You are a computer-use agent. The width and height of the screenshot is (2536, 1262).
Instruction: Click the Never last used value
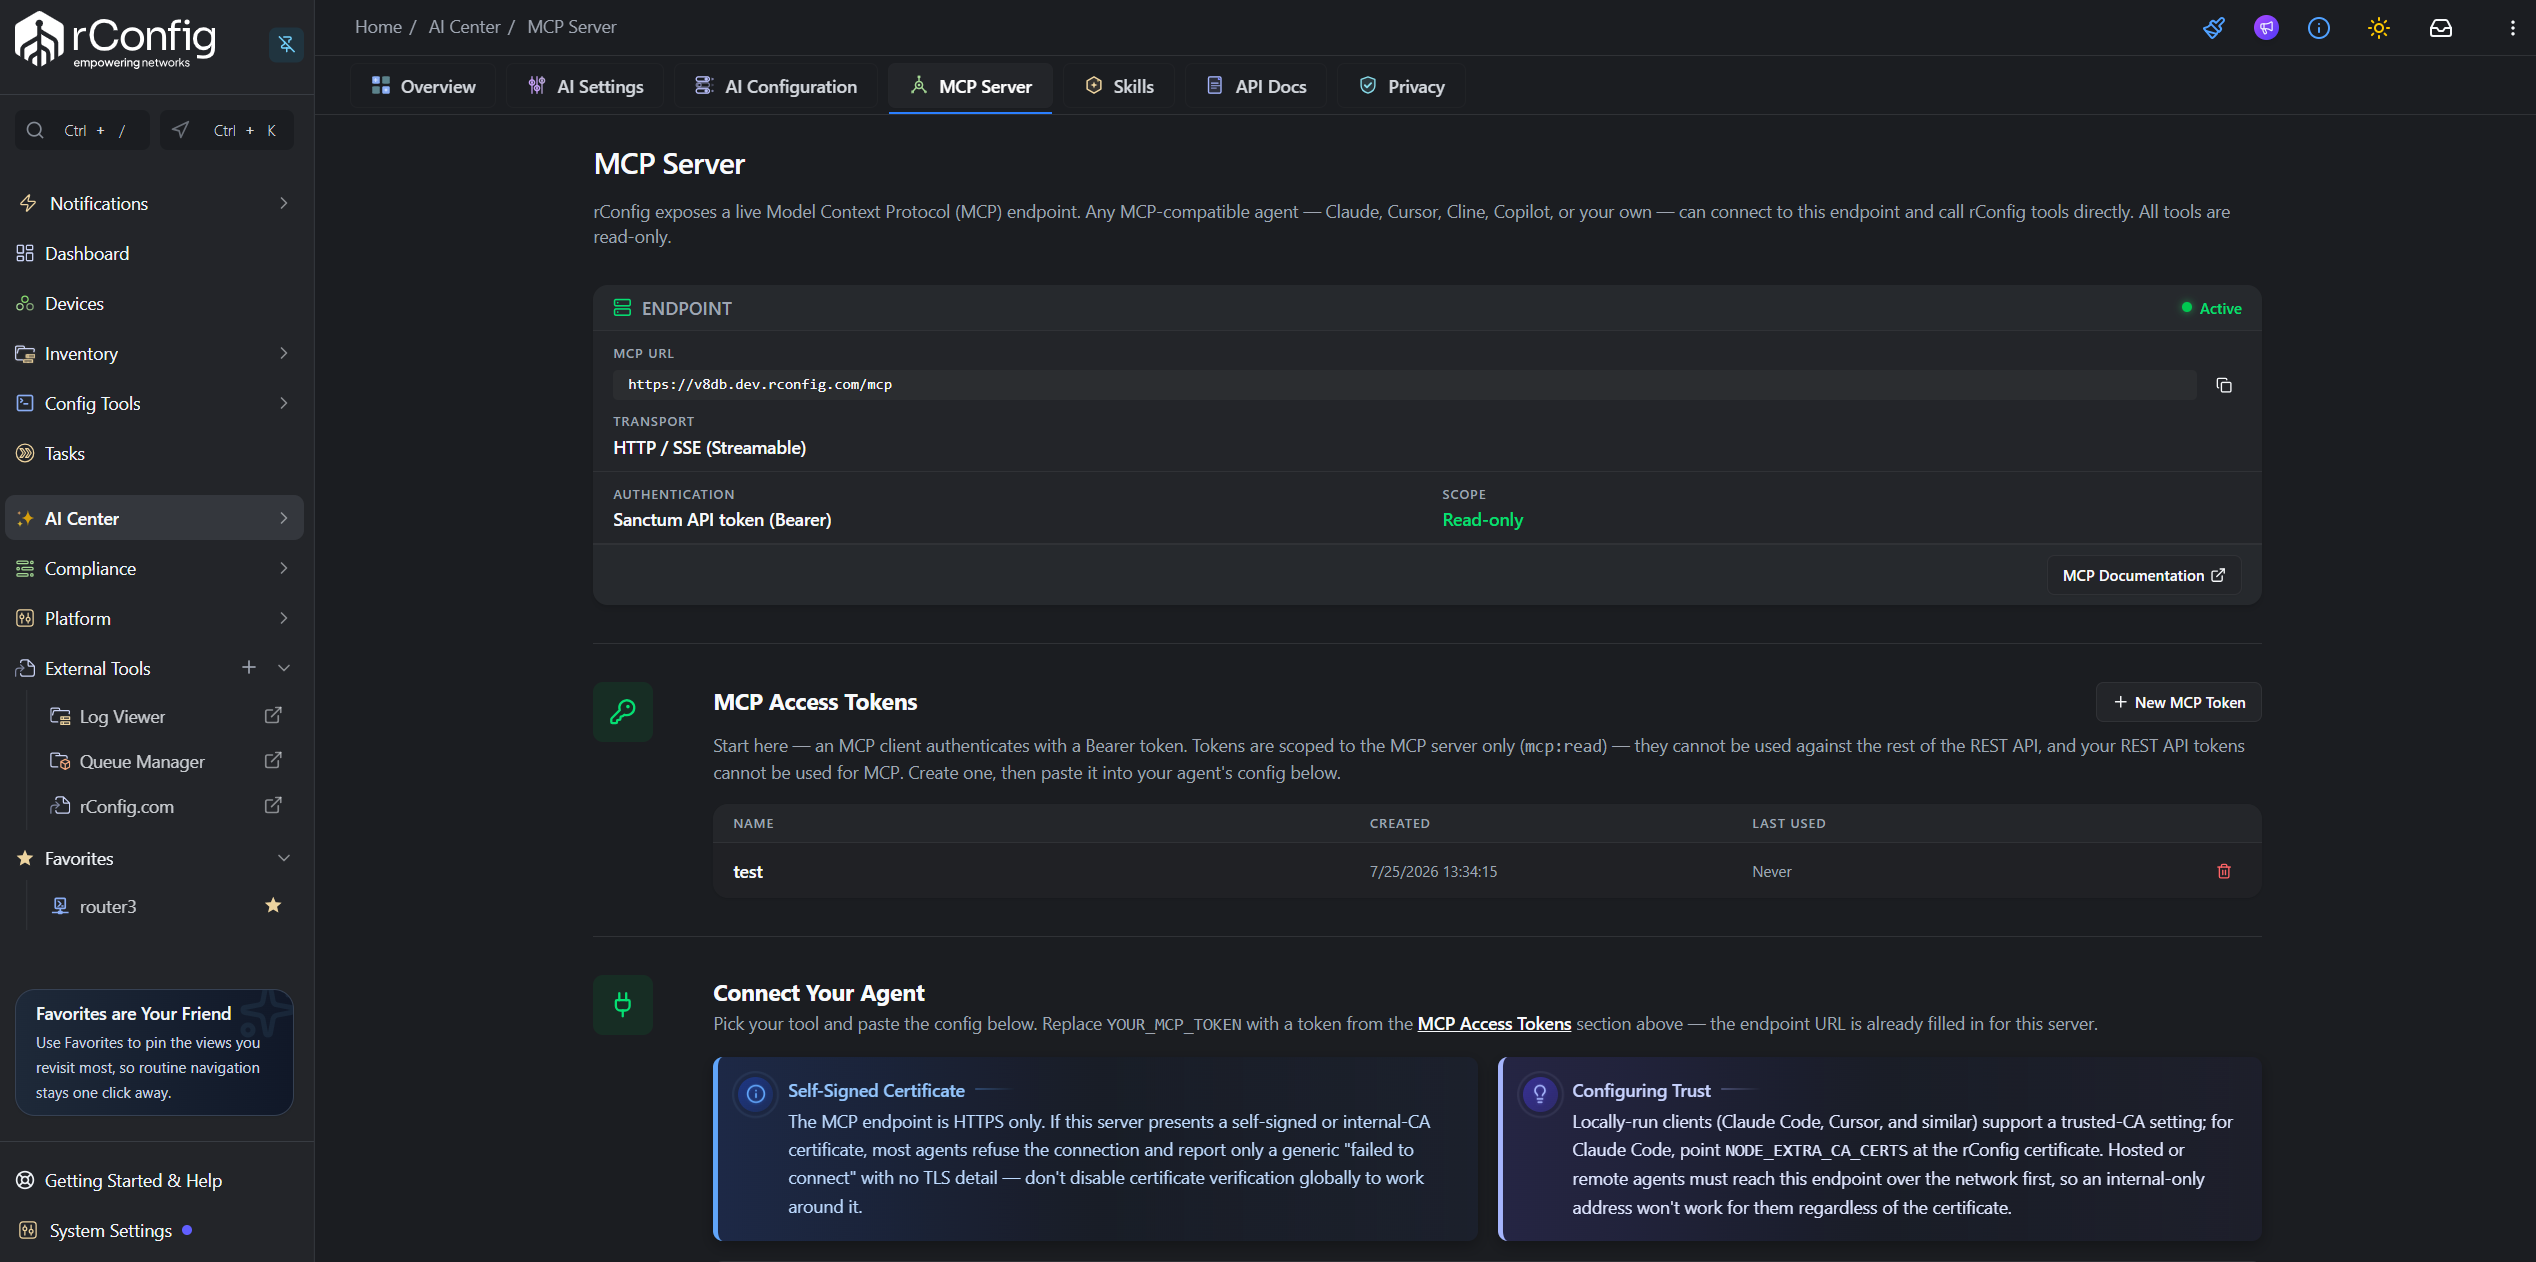point(1771,872)
